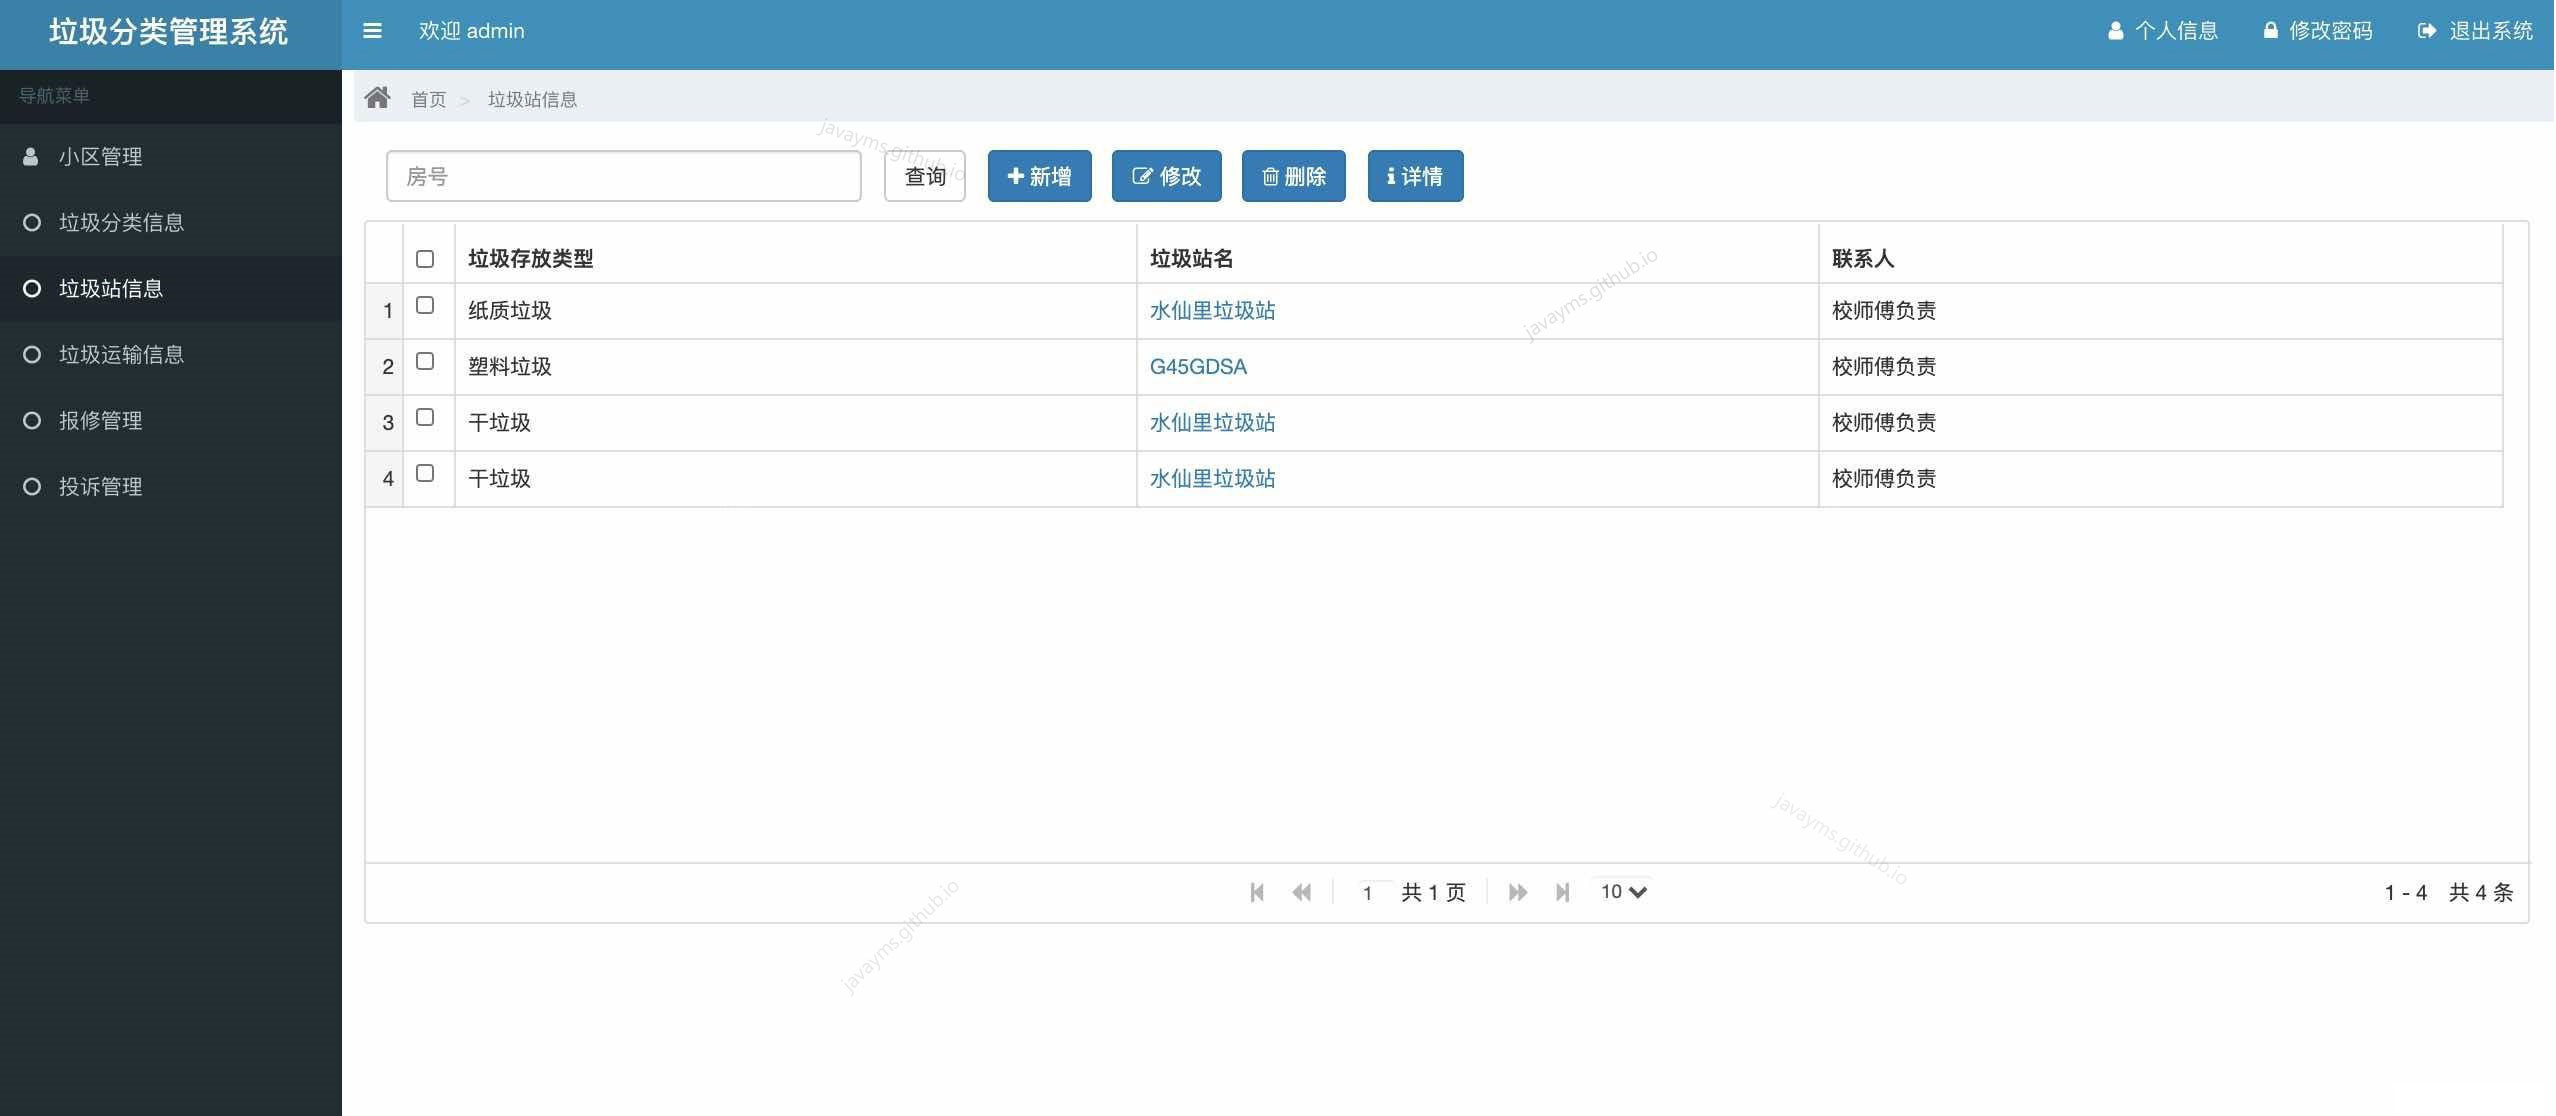Click the 新增 button to add record
The image size is (2556, 1116).
(x=1037, y=176)
